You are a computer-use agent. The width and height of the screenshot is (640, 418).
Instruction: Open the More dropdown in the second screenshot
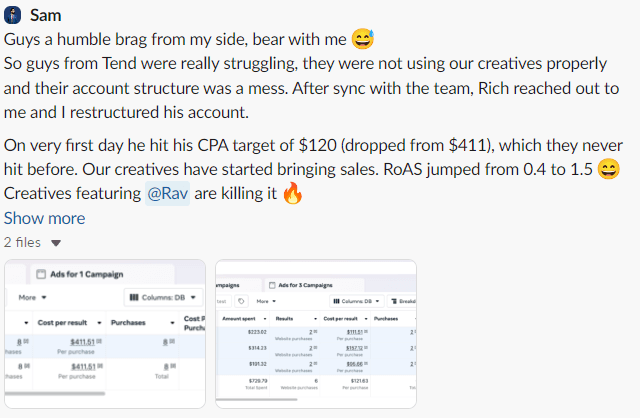pyautogui.click(x=266, y=301)
